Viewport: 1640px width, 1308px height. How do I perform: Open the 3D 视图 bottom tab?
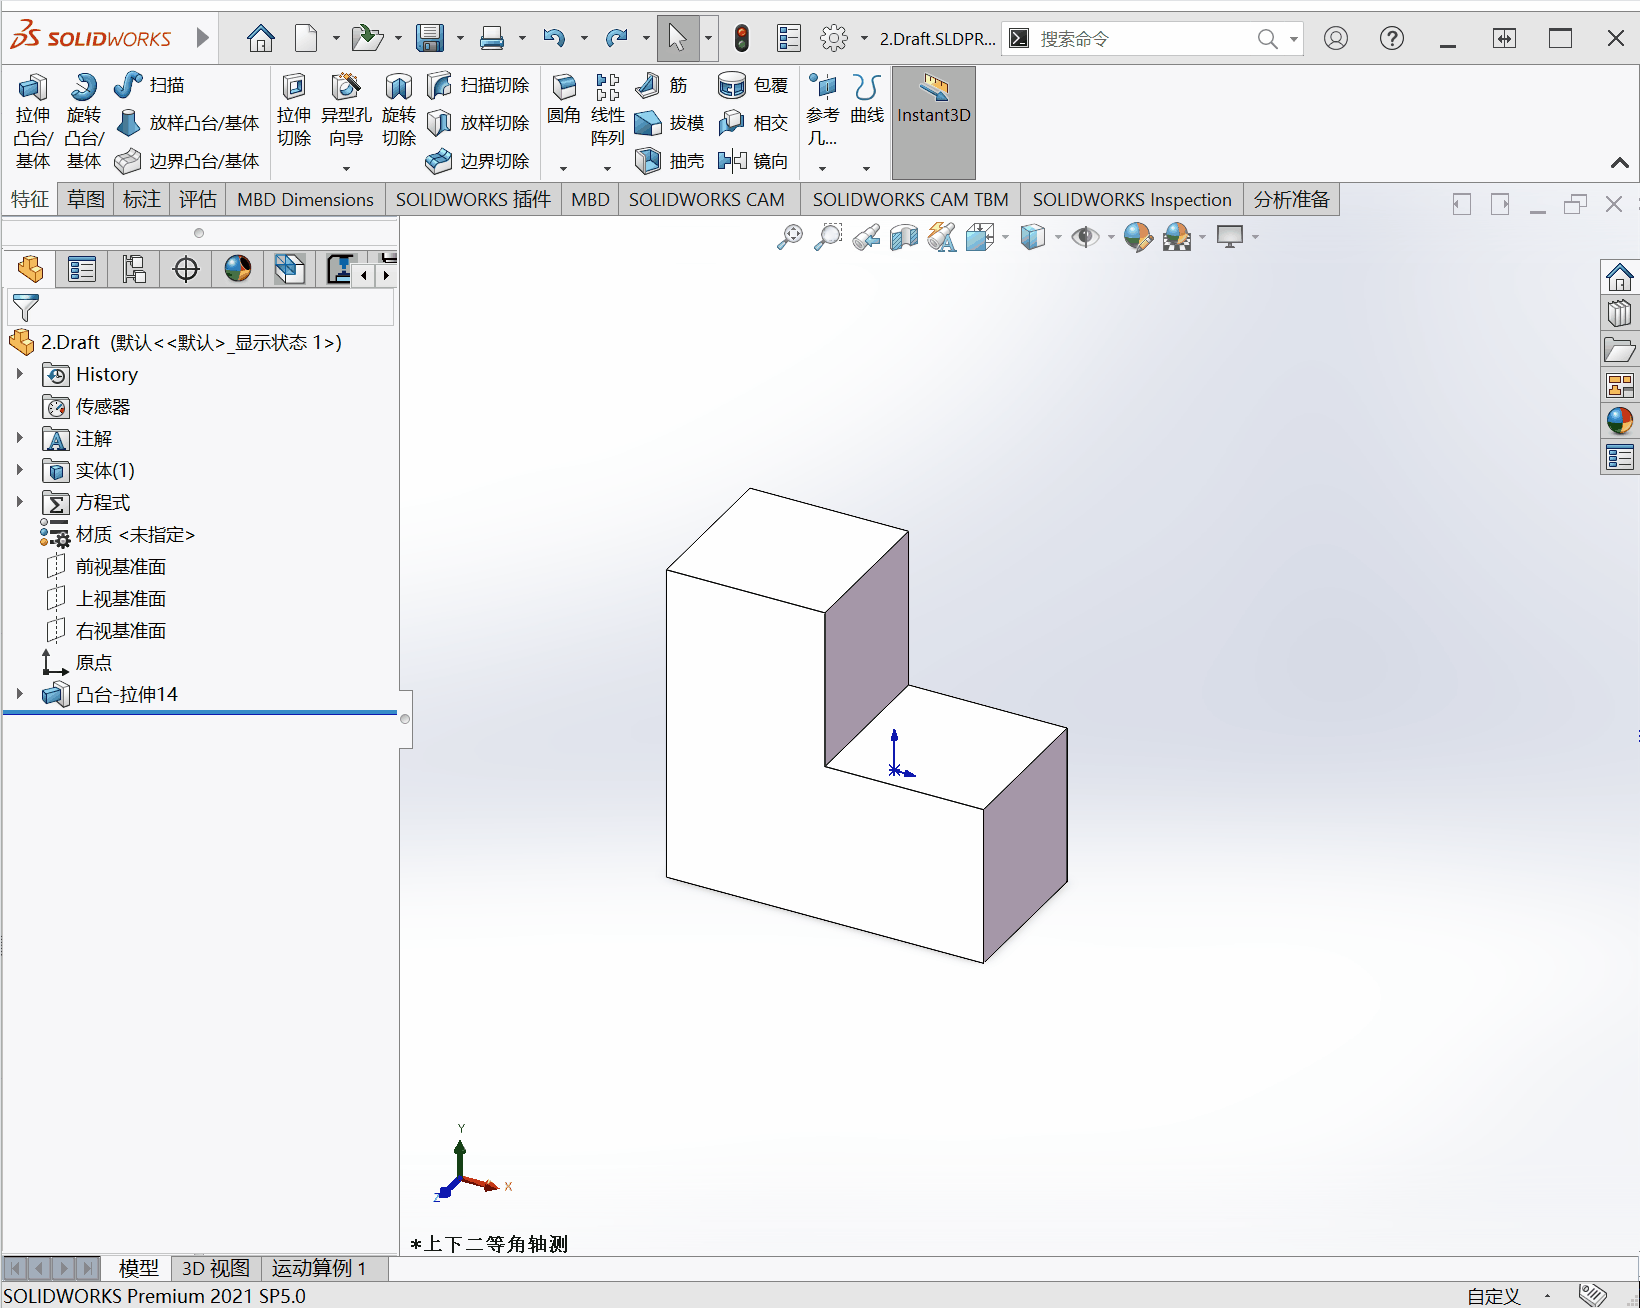(215, 1268)
